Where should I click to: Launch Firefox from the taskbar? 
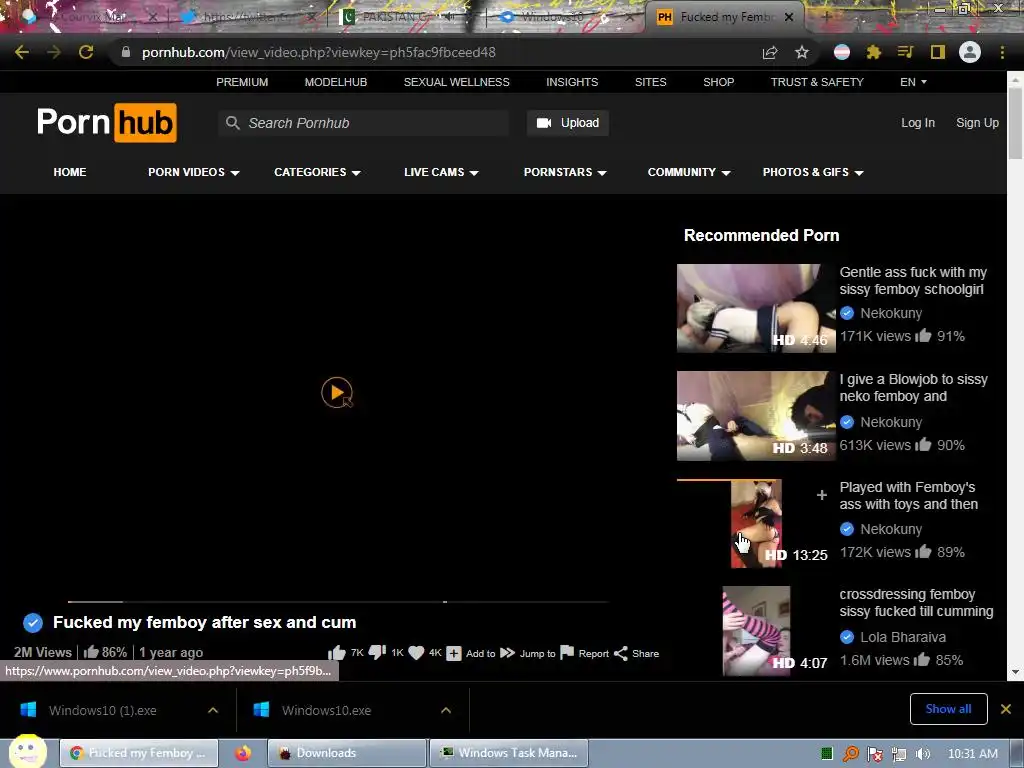click(x=243, y=753)
